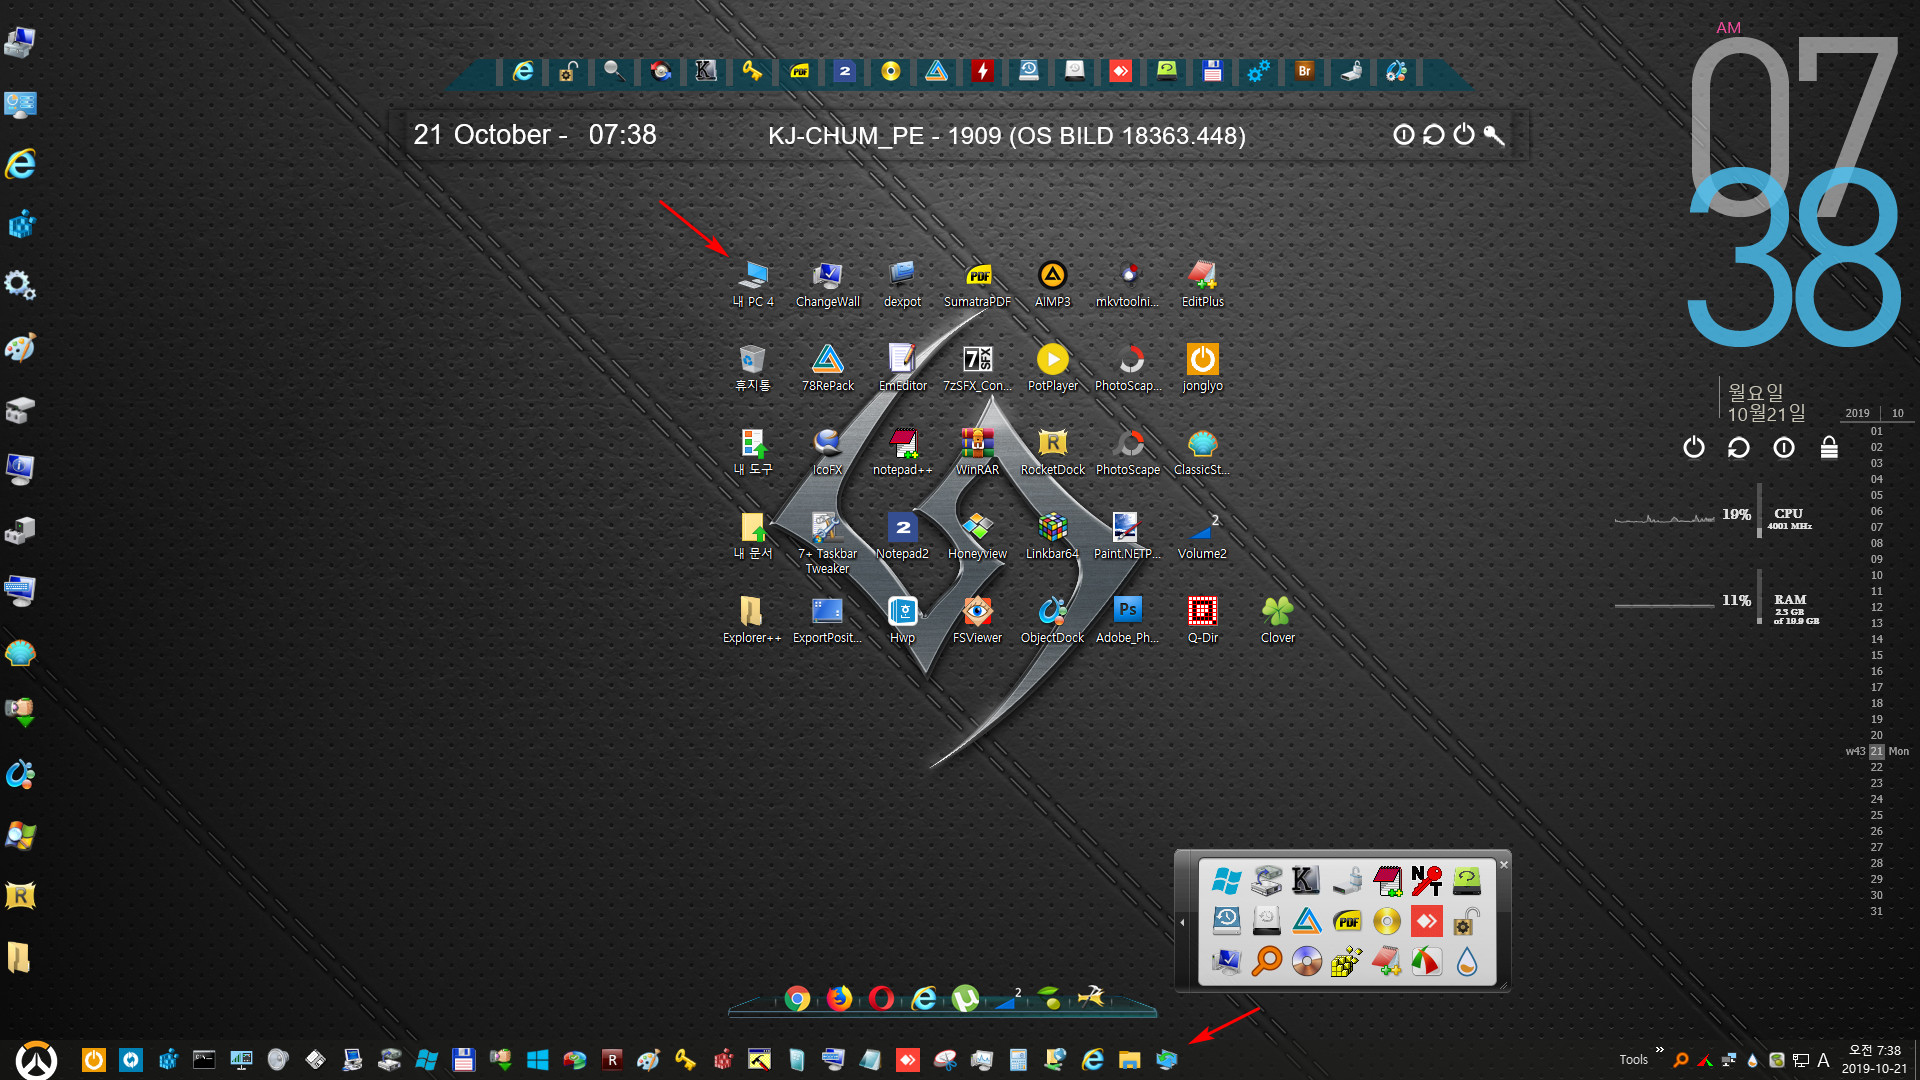The height and width of the screenshot is (1080, 1920).
Task: Click the NT red key icon in launcher panel
Action: 1427,881
